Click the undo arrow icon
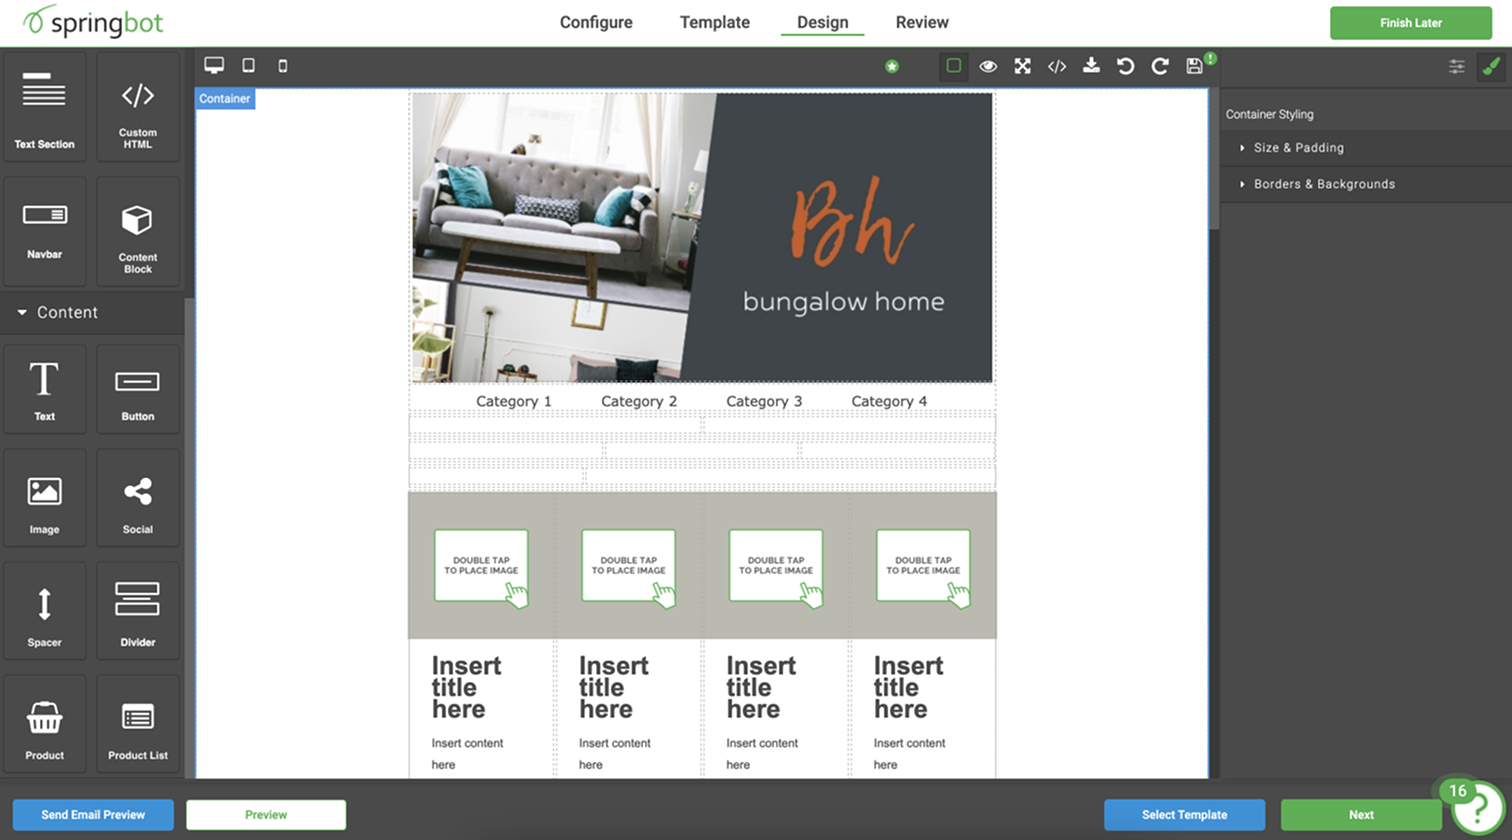This screenshot has width=1512, height=840. click(x=1125, y=66)
